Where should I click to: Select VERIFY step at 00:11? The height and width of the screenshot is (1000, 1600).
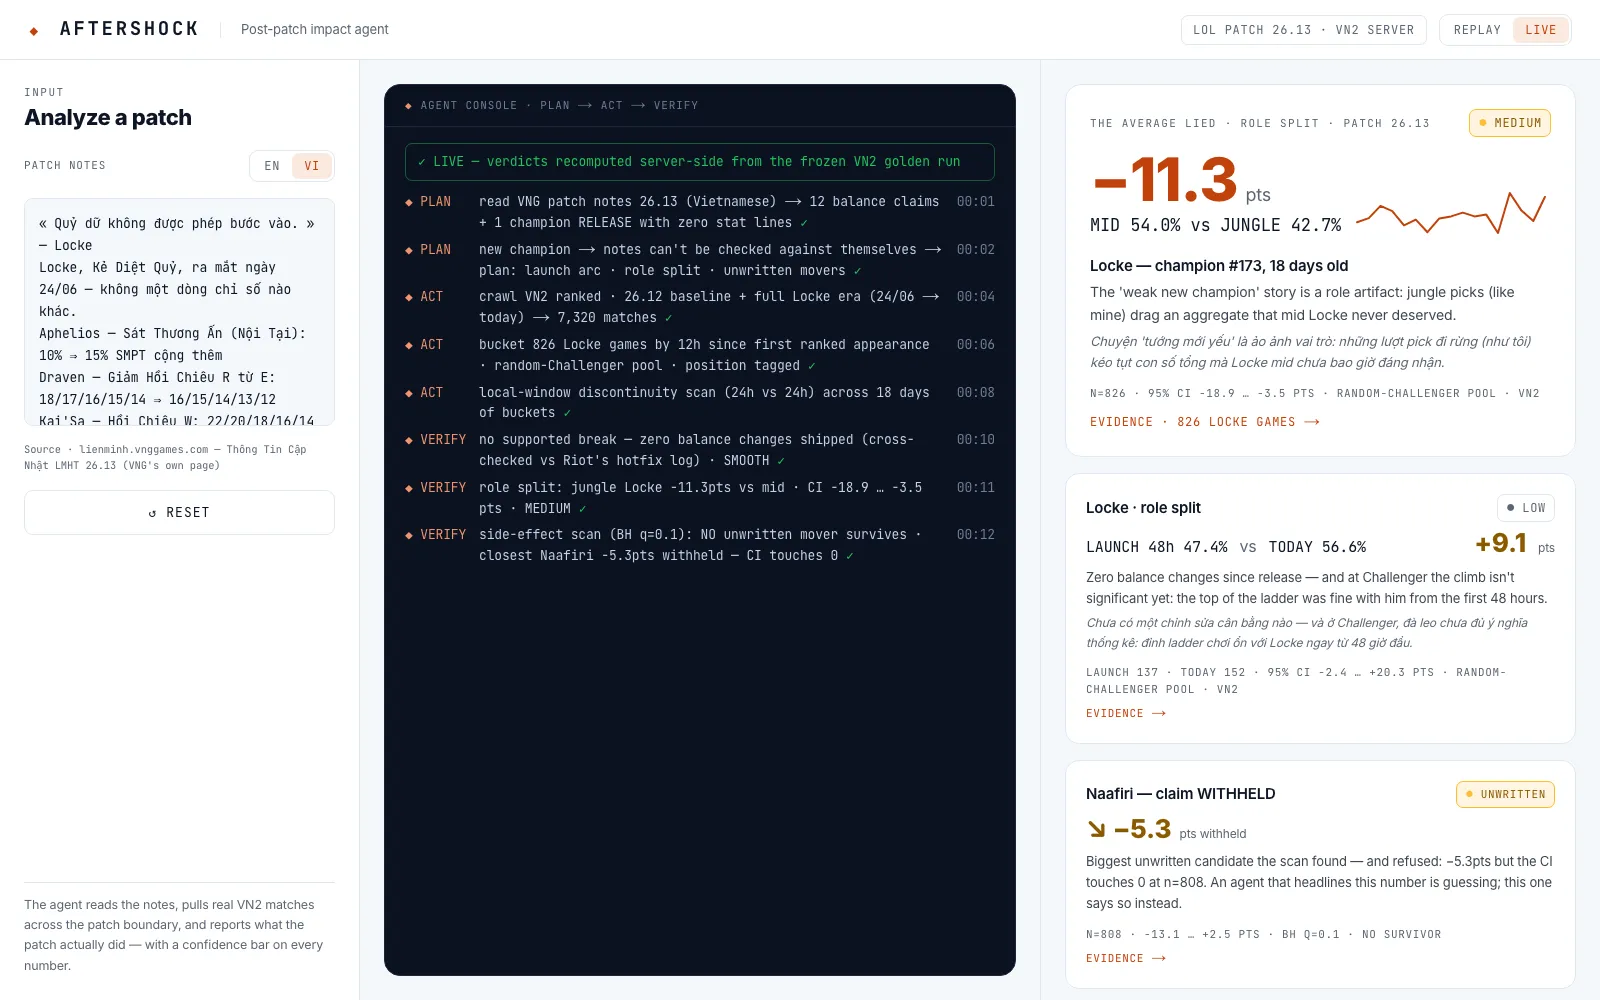(x=700, y=498)
